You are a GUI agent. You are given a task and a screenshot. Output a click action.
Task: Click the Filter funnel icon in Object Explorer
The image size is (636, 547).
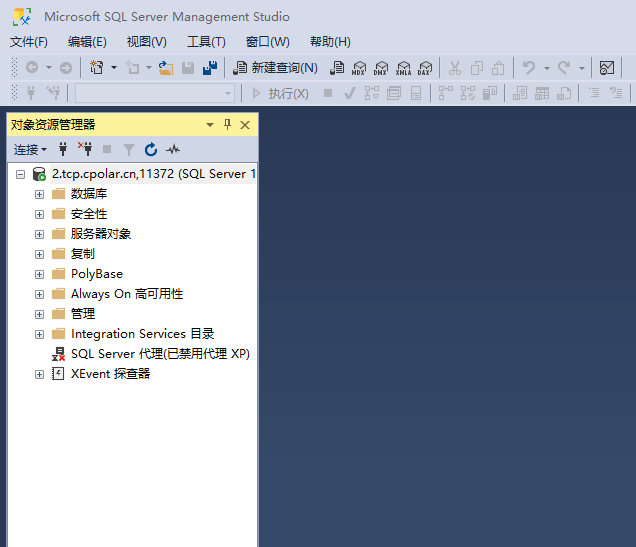pyautogui.click(x=129, y=150)
